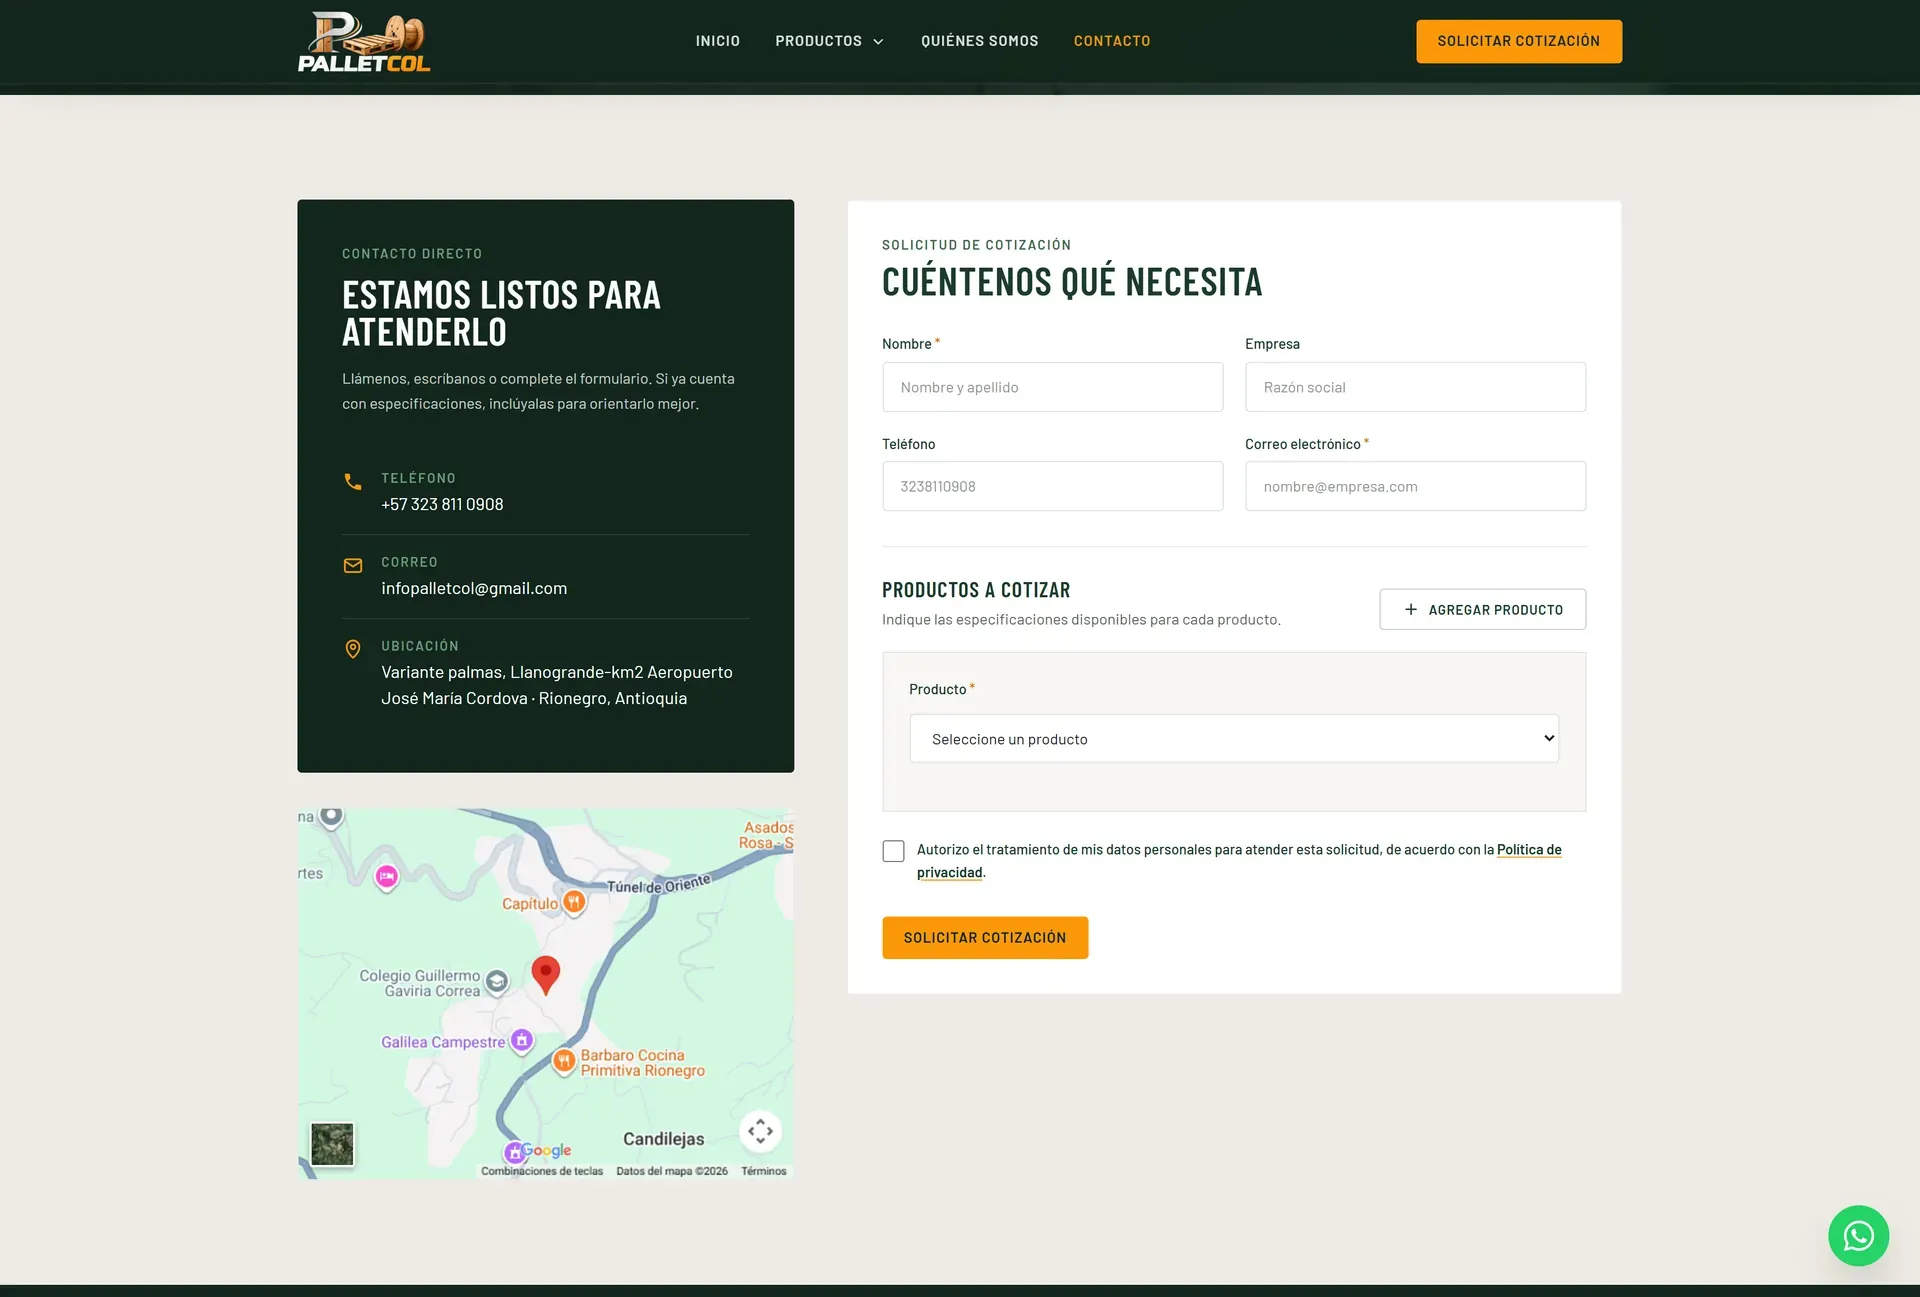
Task: Click the Candilejas label on the map
Action: click(663, 1139)
